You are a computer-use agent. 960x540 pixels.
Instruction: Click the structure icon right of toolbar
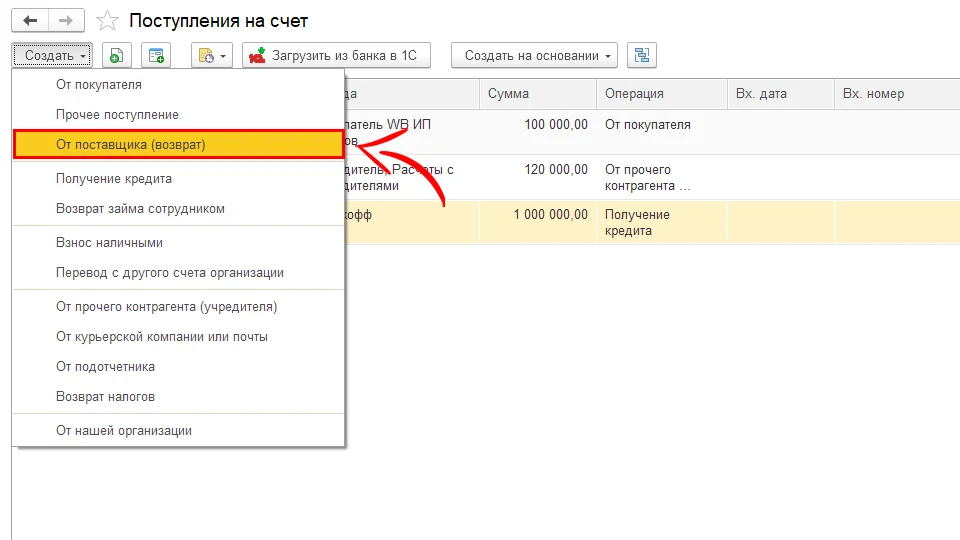pos(641,56)
